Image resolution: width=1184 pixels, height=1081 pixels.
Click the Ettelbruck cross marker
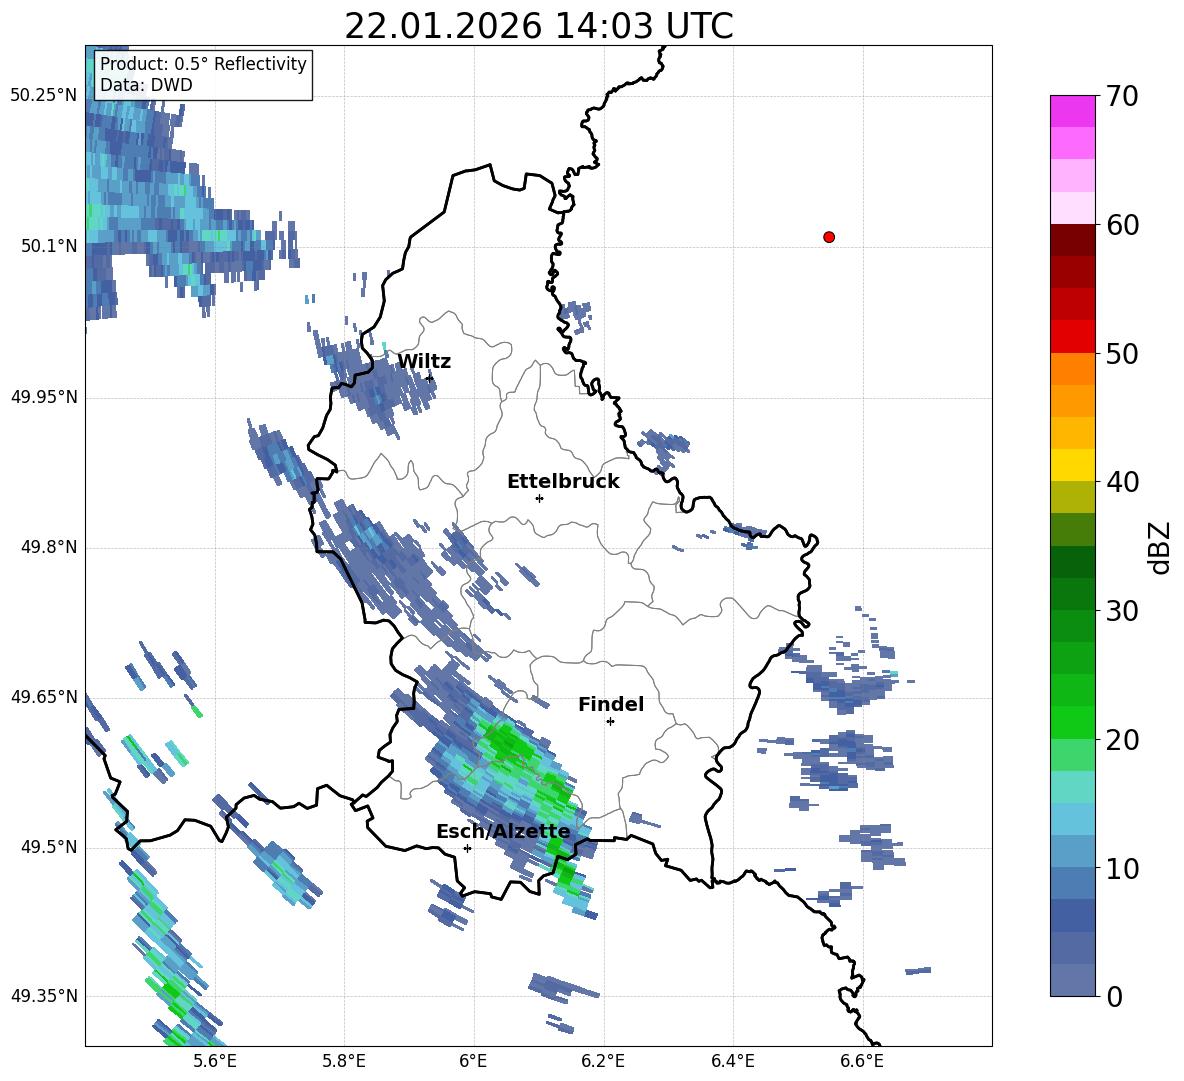(x=539, y=498)
